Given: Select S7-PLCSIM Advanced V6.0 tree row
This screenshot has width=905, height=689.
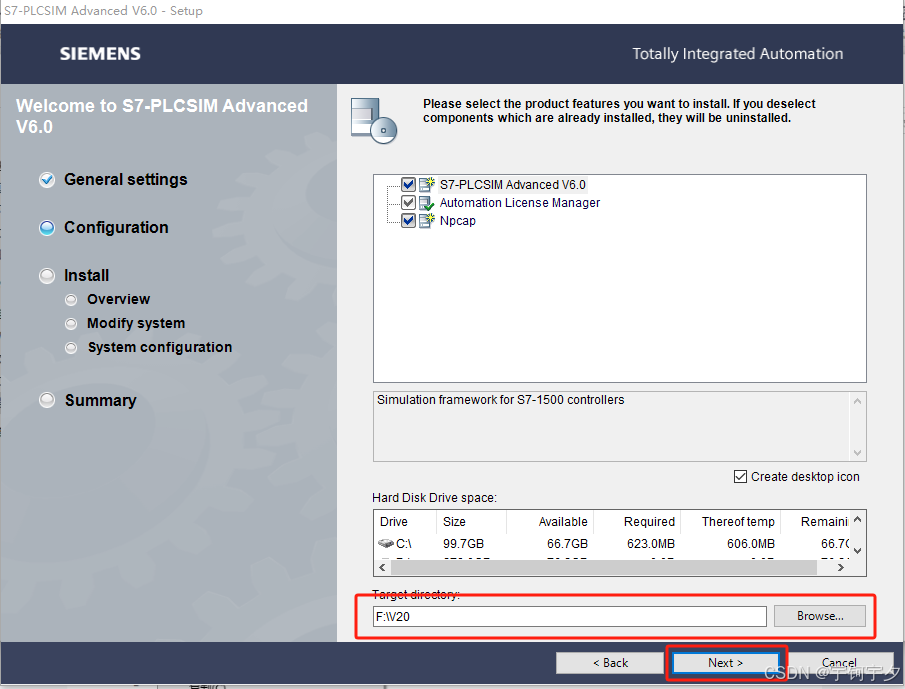Looking at the screenshot, I should coord(513,185).
